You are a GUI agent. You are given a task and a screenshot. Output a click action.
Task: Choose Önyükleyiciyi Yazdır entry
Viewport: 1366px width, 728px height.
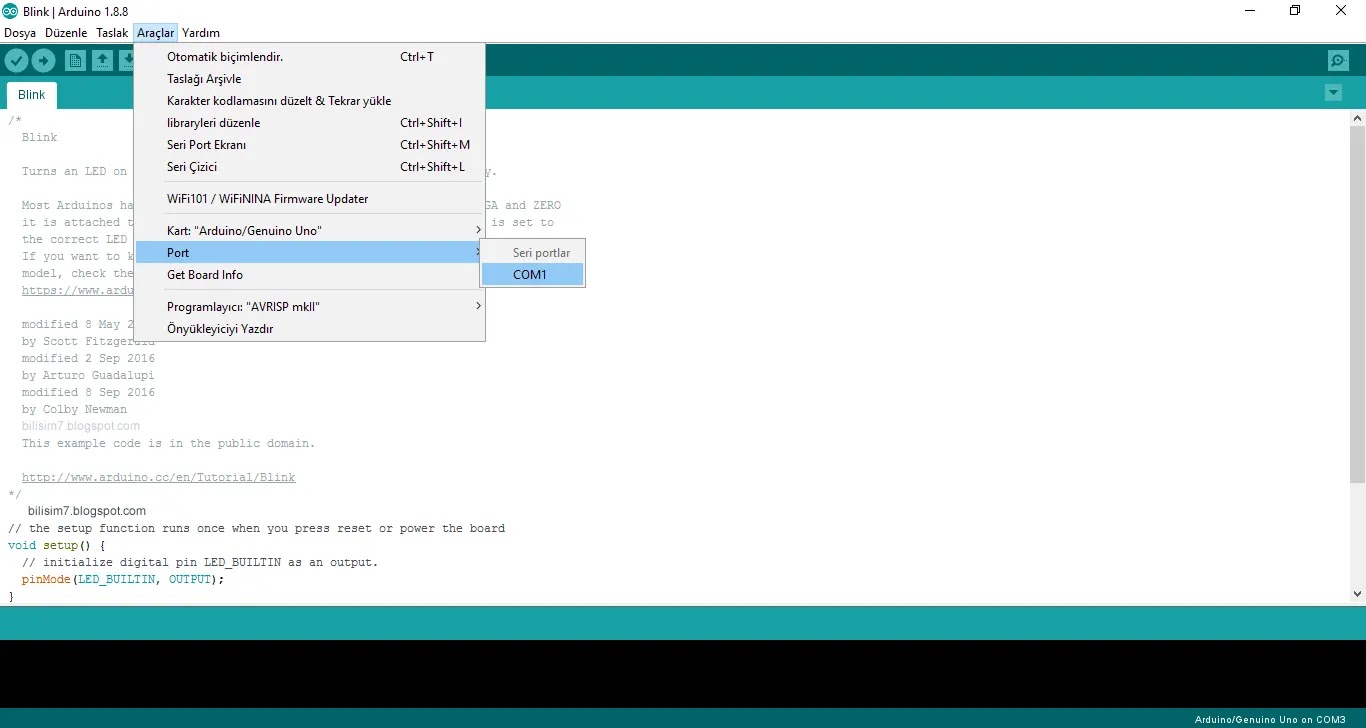pyautogui.click(x=310, y=329)
